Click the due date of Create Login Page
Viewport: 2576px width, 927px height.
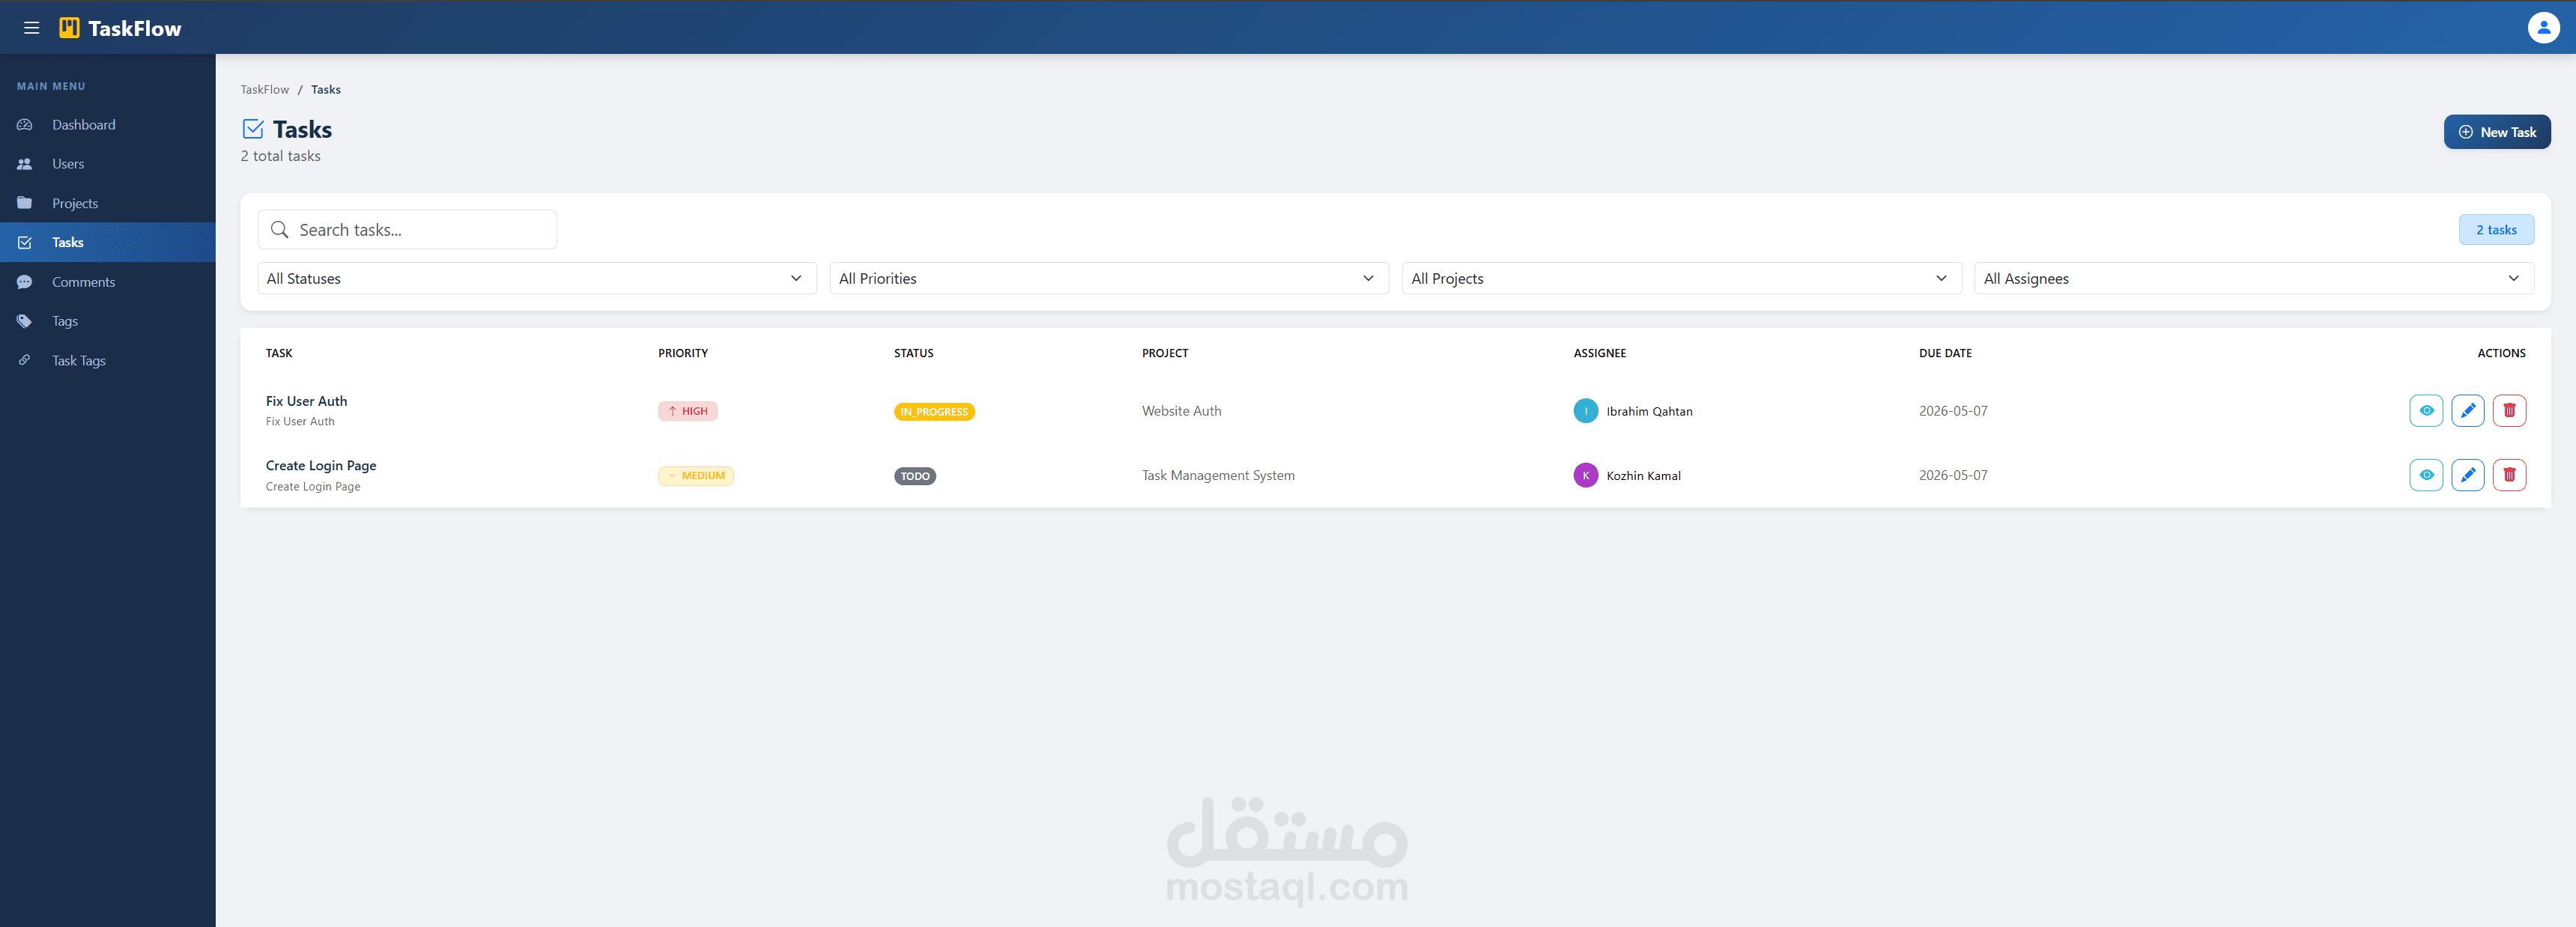[1953, 475]
